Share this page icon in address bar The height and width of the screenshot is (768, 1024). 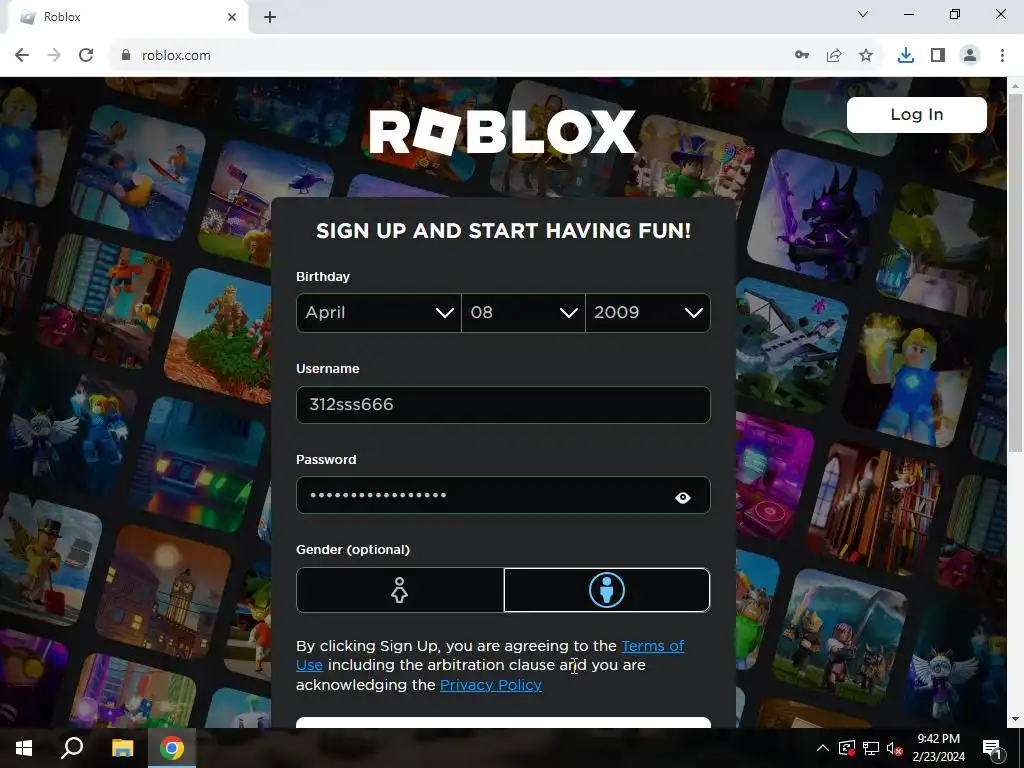(834, 56)
